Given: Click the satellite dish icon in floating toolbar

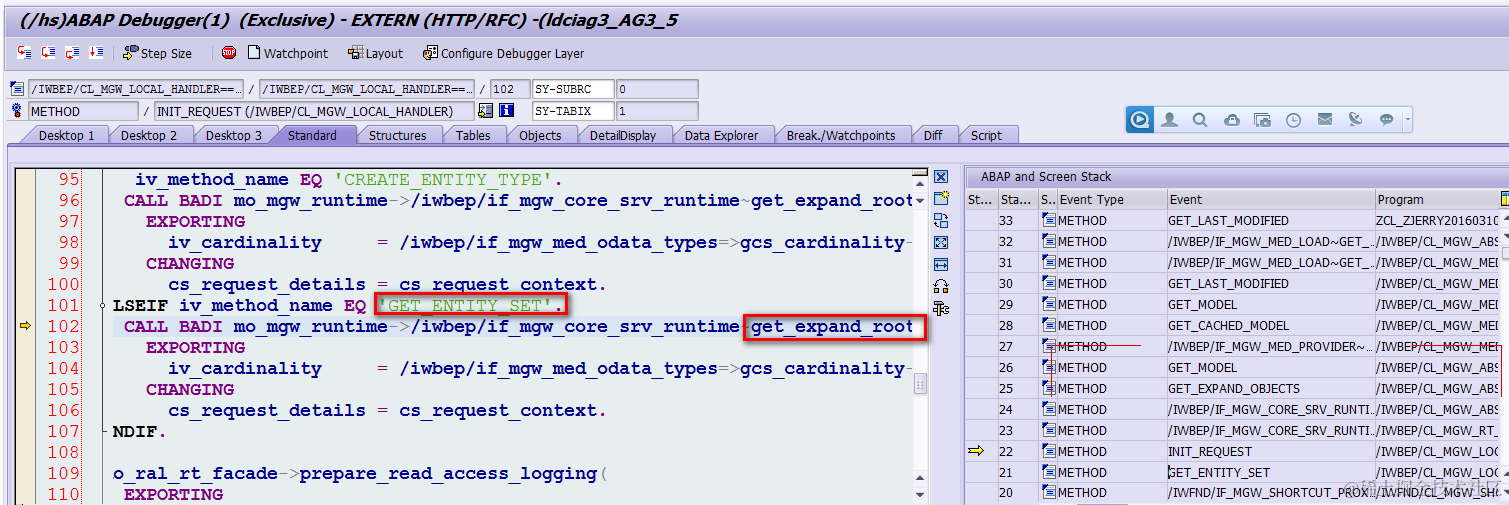Looking at the screenshot, I should point(1356,120).
